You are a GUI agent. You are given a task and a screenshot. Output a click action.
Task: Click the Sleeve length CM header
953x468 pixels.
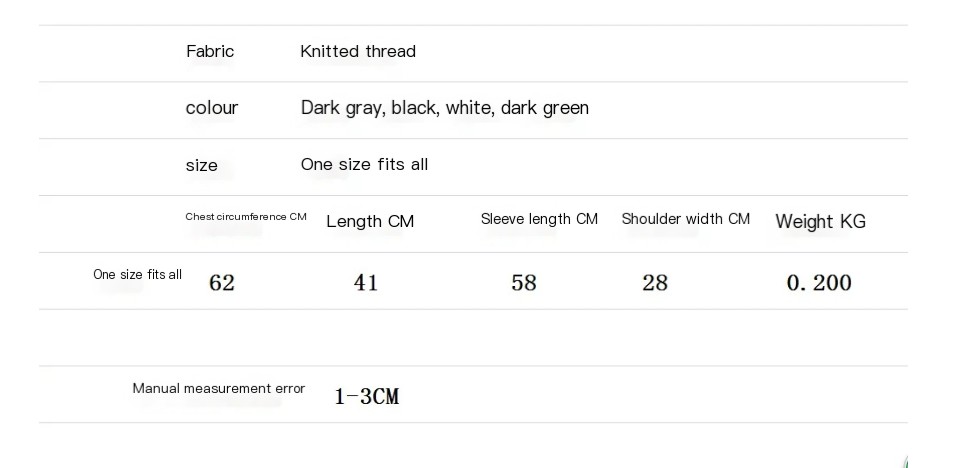[x=539, y=219]
